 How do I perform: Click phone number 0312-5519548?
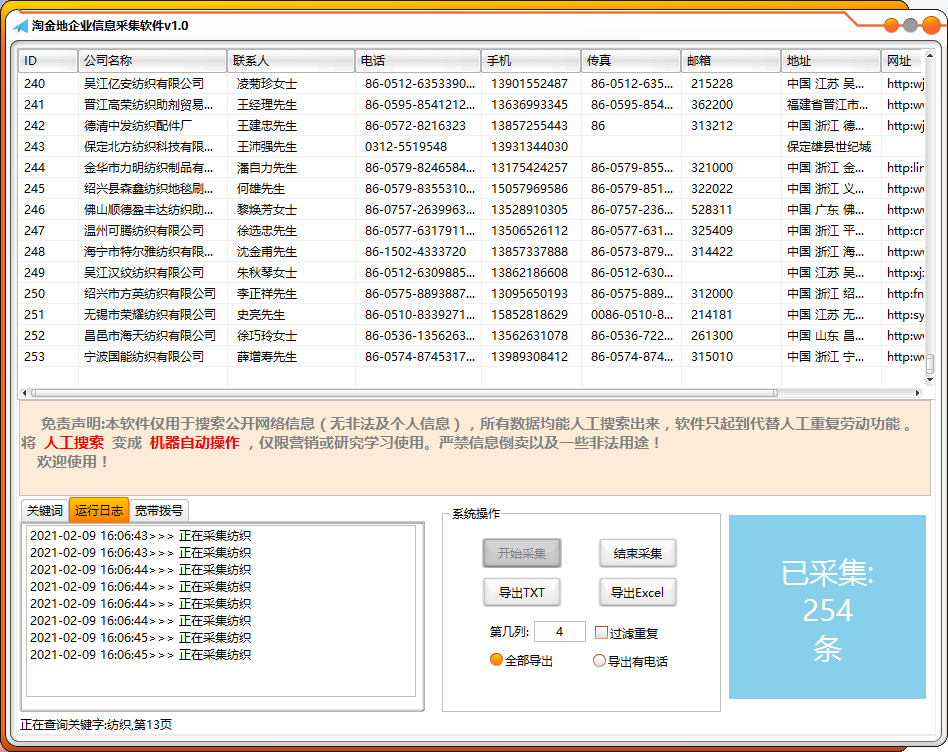click(x=406, y=147)
